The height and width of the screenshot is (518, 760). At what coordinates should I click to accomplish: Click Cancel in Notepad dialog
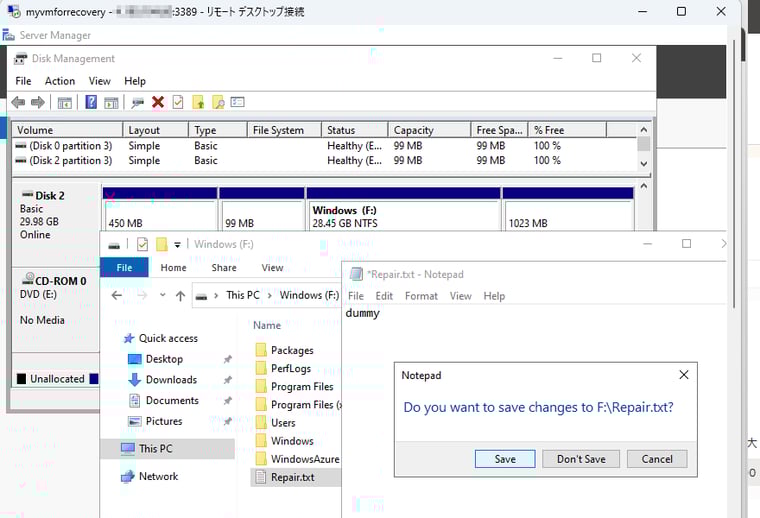[x=657, y=459]
